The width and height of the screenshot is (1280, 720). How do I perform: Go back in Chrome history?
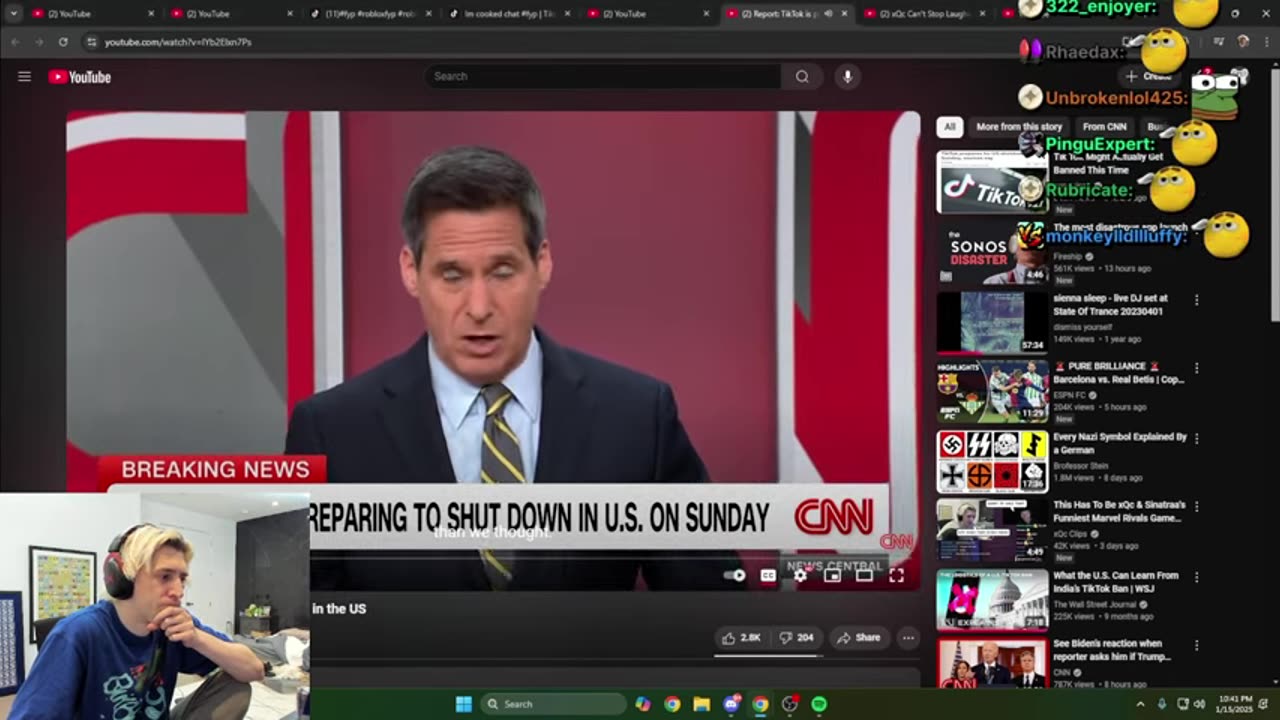[15, 42]
